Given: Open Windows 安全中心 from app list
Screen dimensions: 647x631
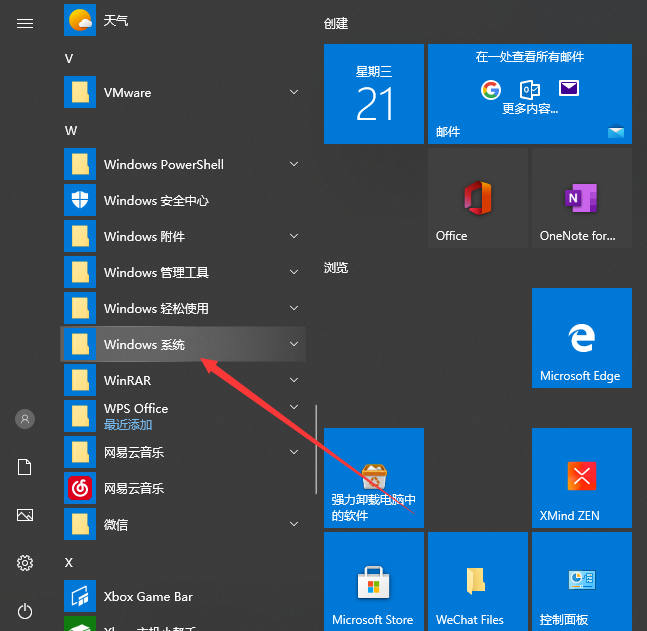Looking at the screenshot, I should (x=156, y=200).
